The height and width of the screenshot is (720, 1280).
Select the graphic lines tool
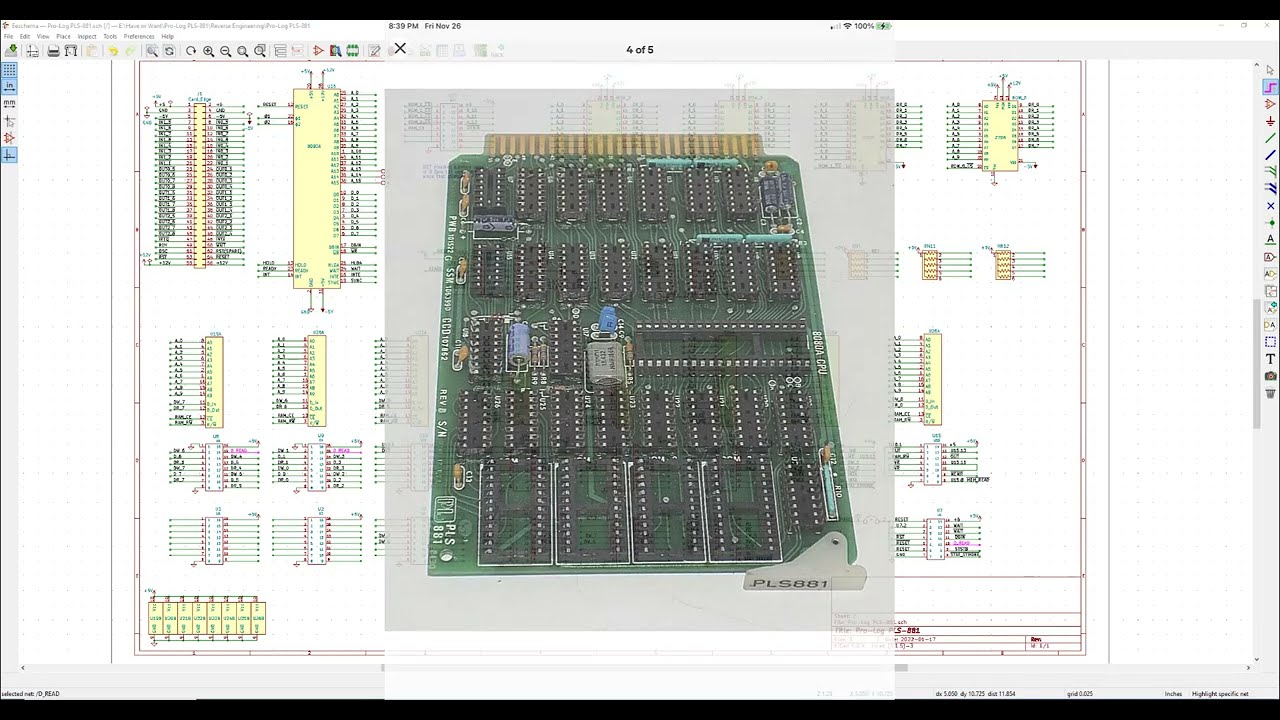[1270, 342]
